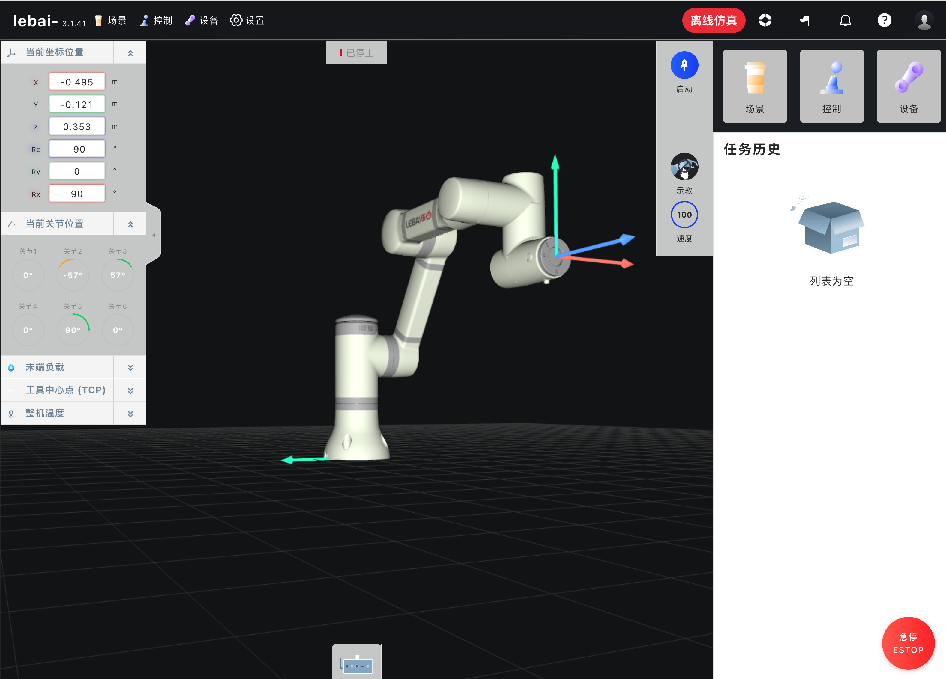The width and height of the screenshot is (946, 679).
Task: Click the 启动 (start) rocket icon
Action: click(684, 65)
